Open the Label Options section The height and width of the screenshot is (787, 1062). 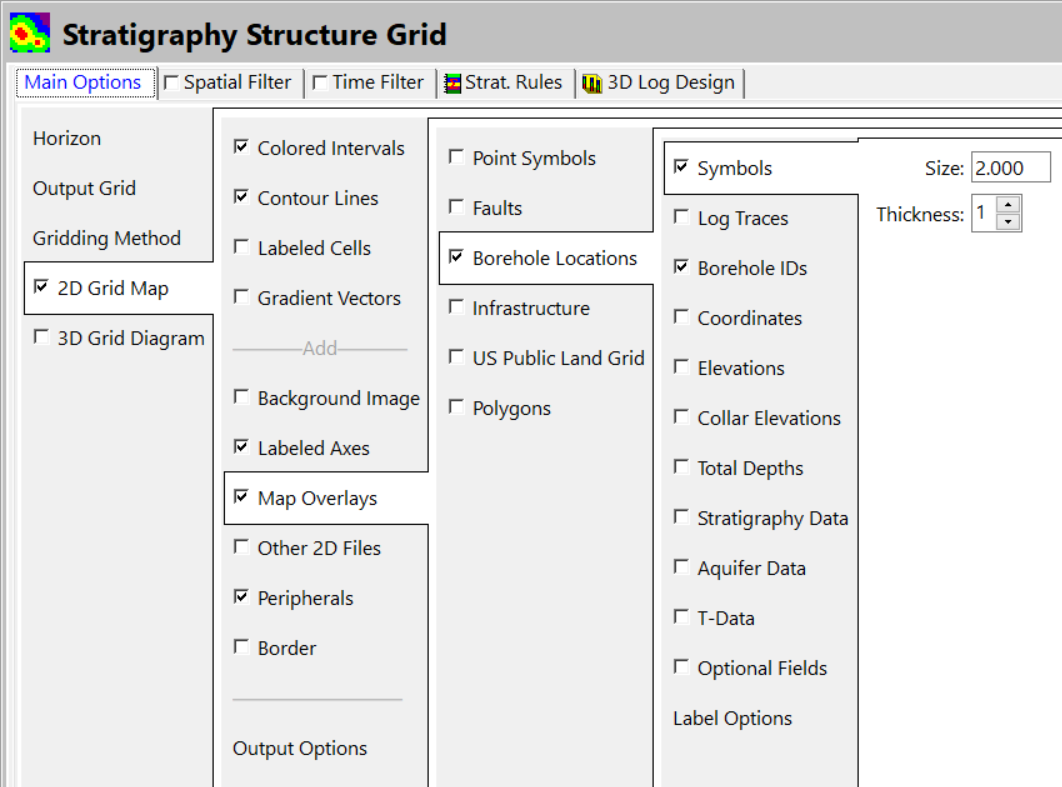733,719
